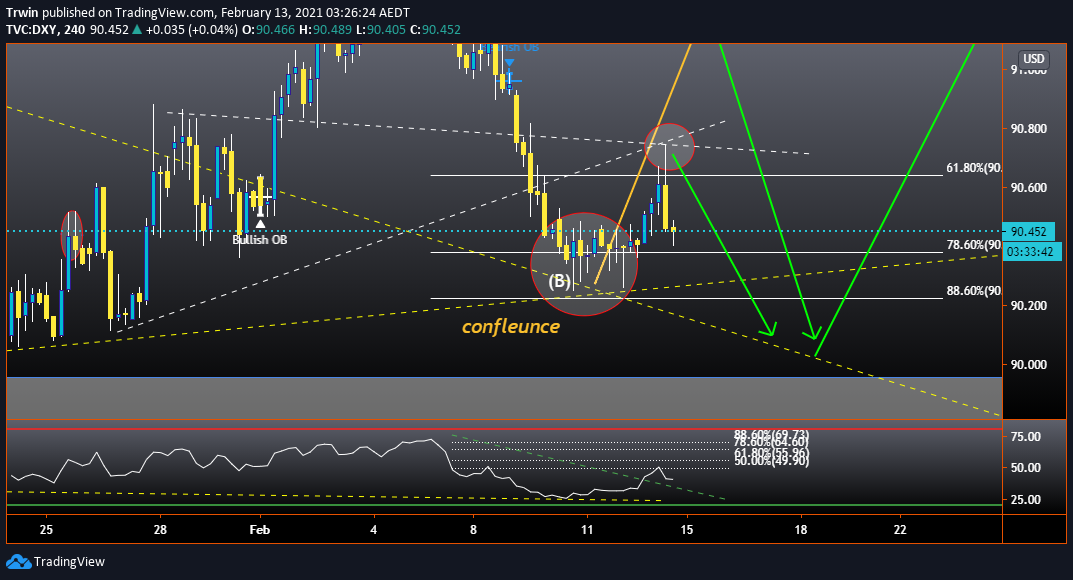Click the 61.80% Fibonacci level label

tap(974, 168)
